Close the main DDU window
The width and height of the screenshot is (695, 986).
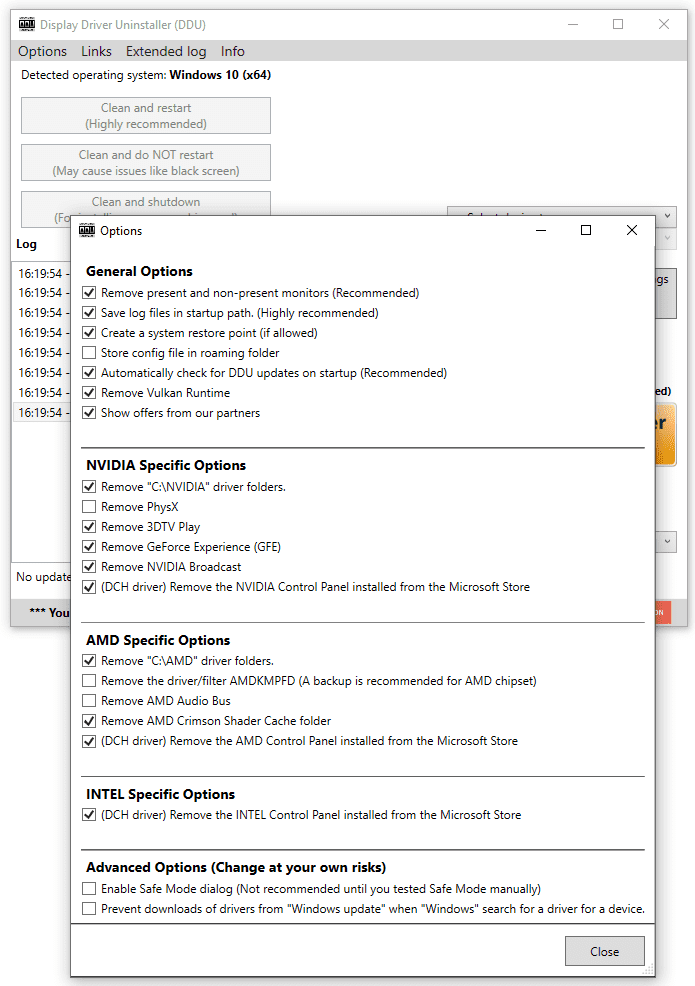(x=664, y=24)
